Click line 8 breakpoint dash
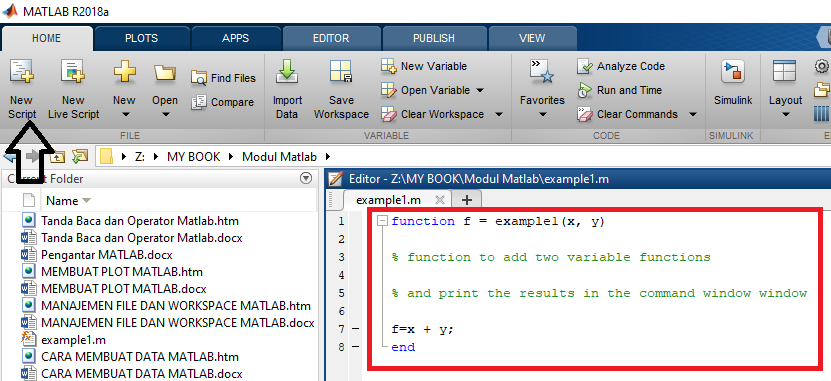Viewport: 831px width, 381px height. click(x=355, y=347)
